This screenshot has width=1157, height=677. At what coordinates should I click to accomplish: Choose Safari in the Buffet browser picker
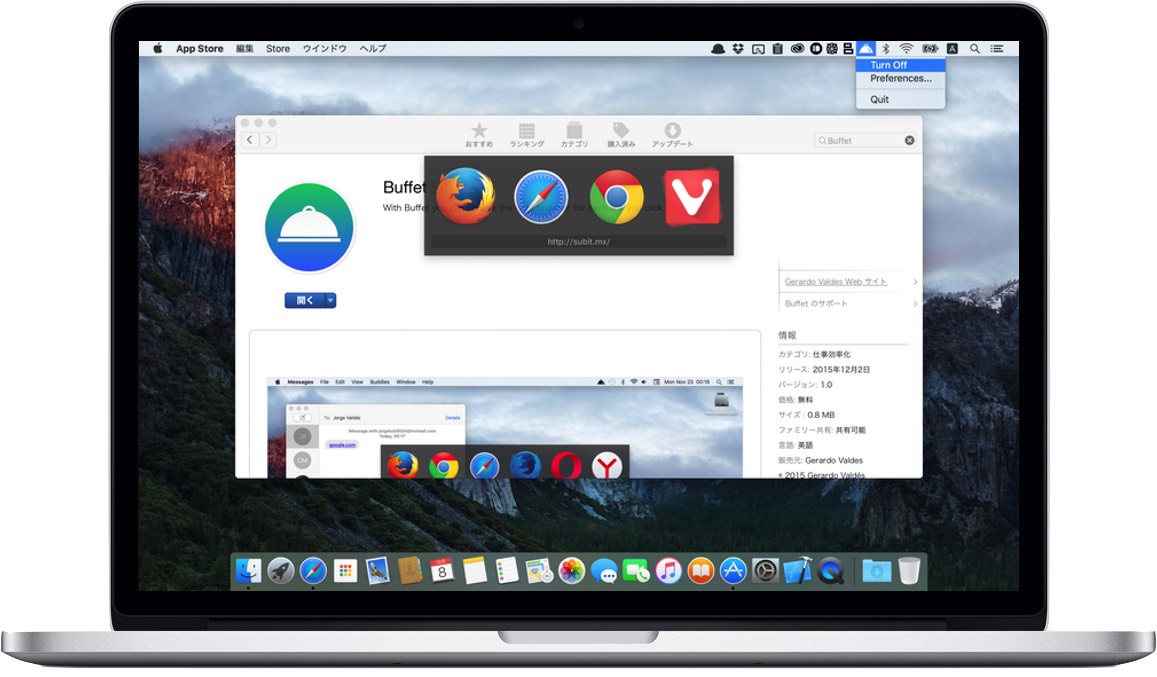pyautogui.click(x=542, y=196)
